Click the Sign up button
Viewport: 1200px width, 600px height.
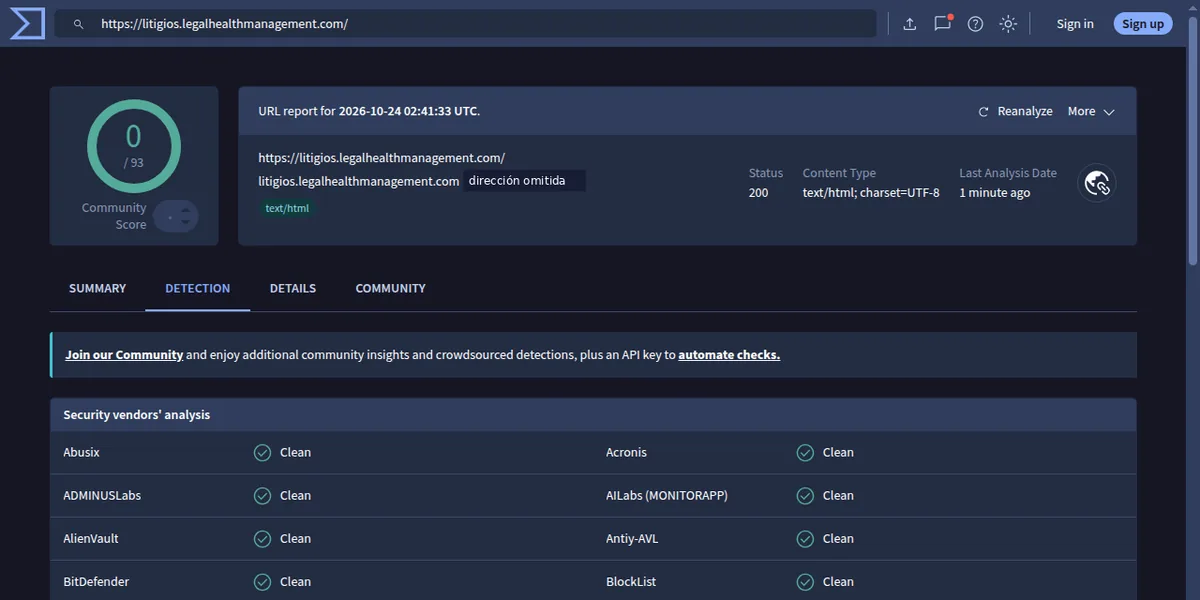click(x=1143, y=24)
